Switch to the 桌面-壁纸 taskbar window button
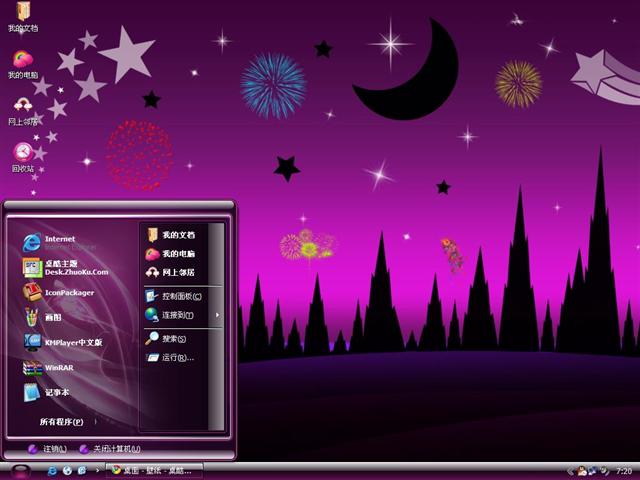The height and width of the screenshot is (480, 640). click(x=155, y=469)
